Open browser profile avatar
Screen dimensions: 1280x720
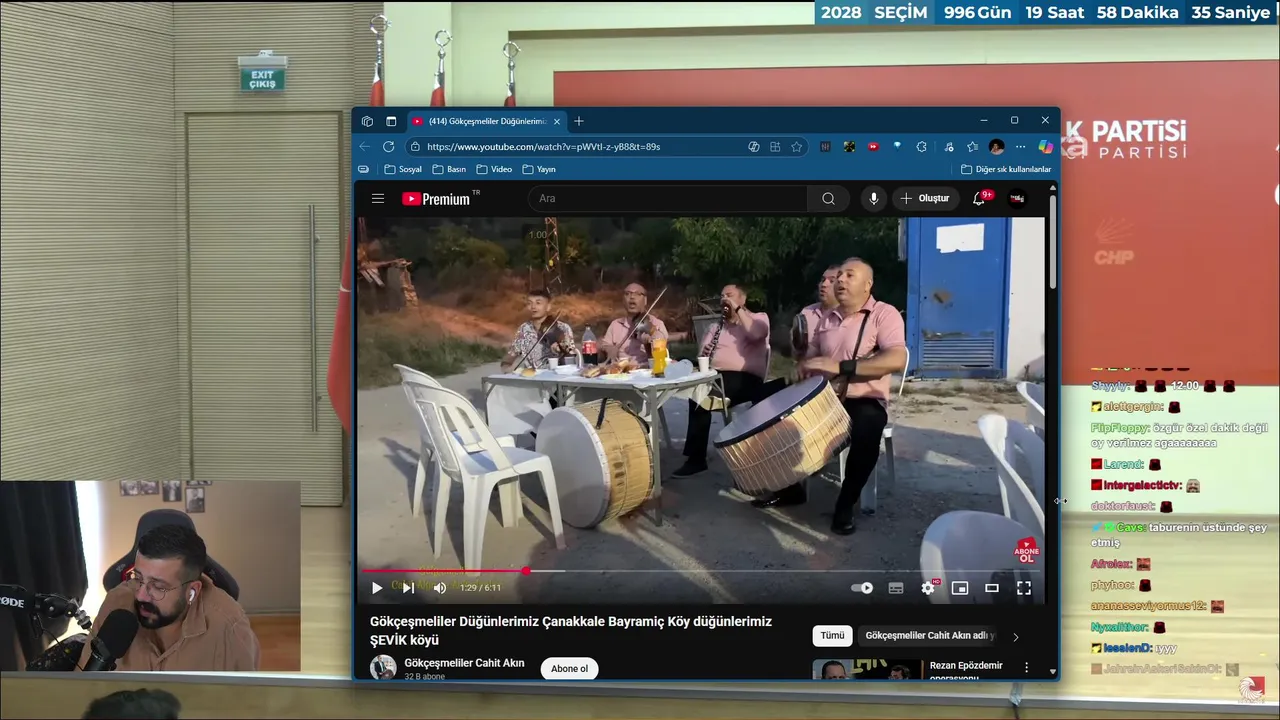pos(996,146)
